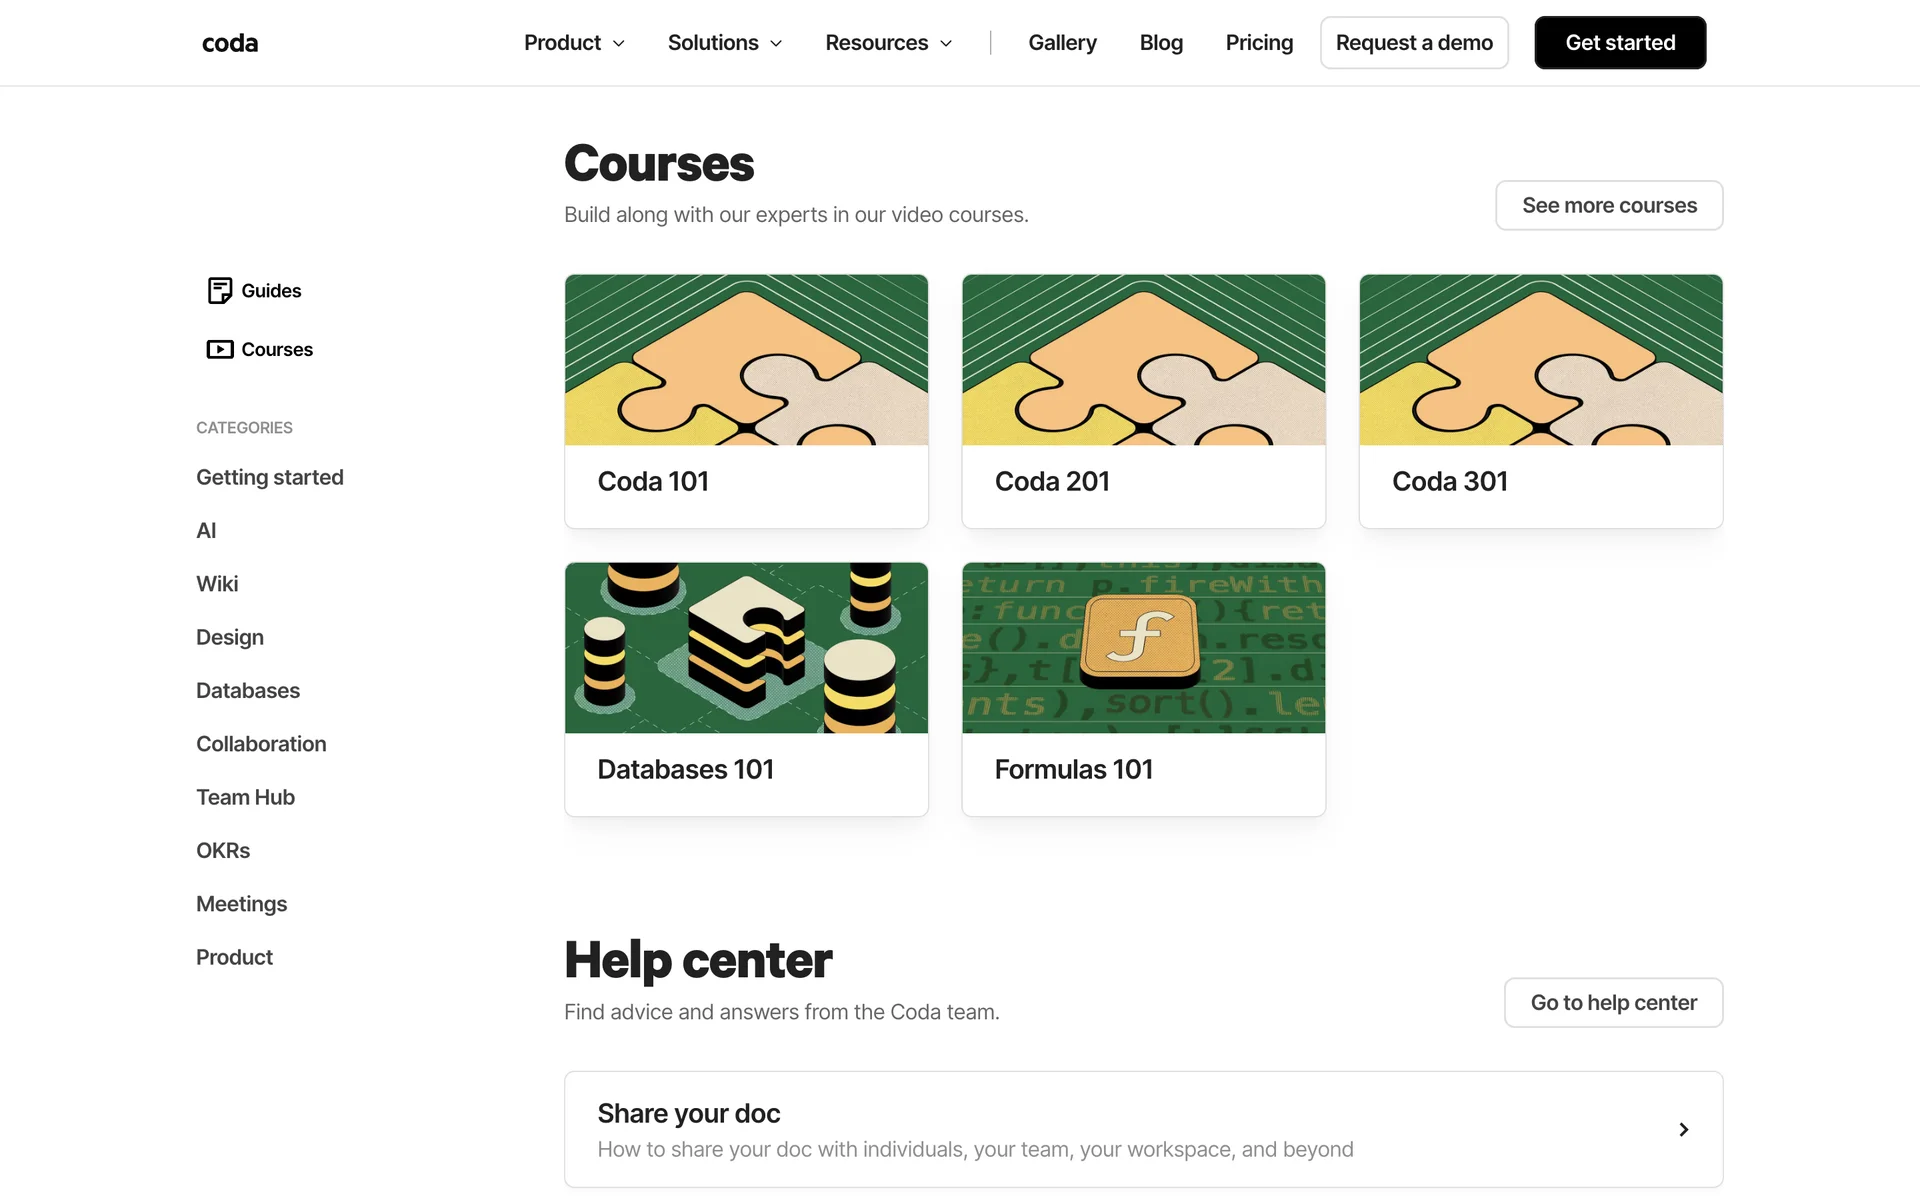Viewport: 1920px width, 1200px height.
Task: Click Go to help center
Action: coord(1613,1002)
